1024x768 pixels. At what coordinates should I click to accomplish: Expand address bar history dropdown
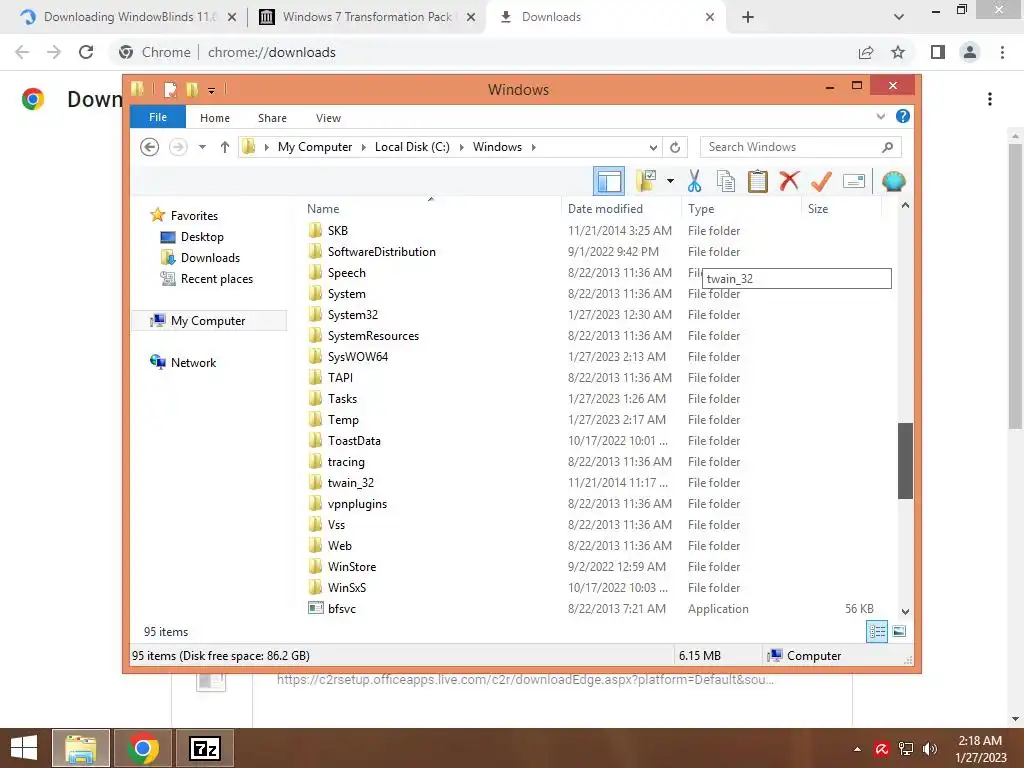pyautogui.click(x=653, y=147)
